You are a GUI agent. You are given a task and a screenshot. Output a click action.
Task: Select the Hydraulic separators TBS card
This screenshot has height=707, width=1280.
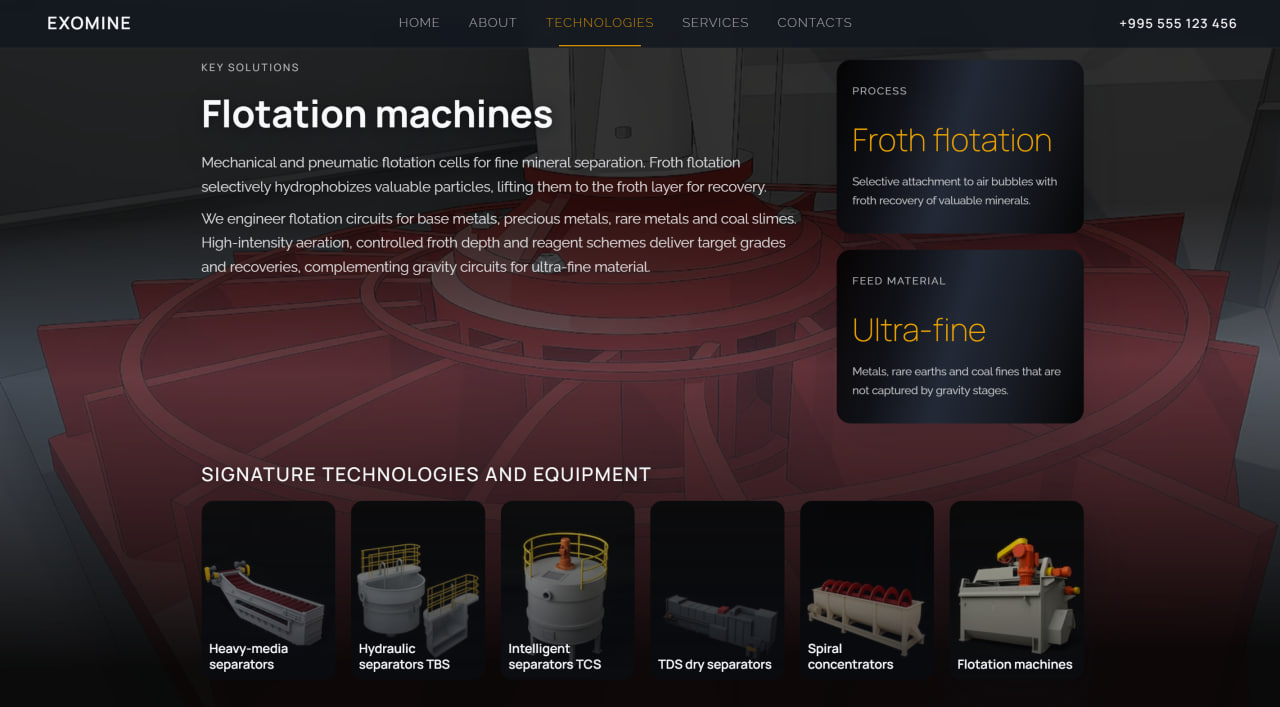pyautogui.click(x=418, y=591)
